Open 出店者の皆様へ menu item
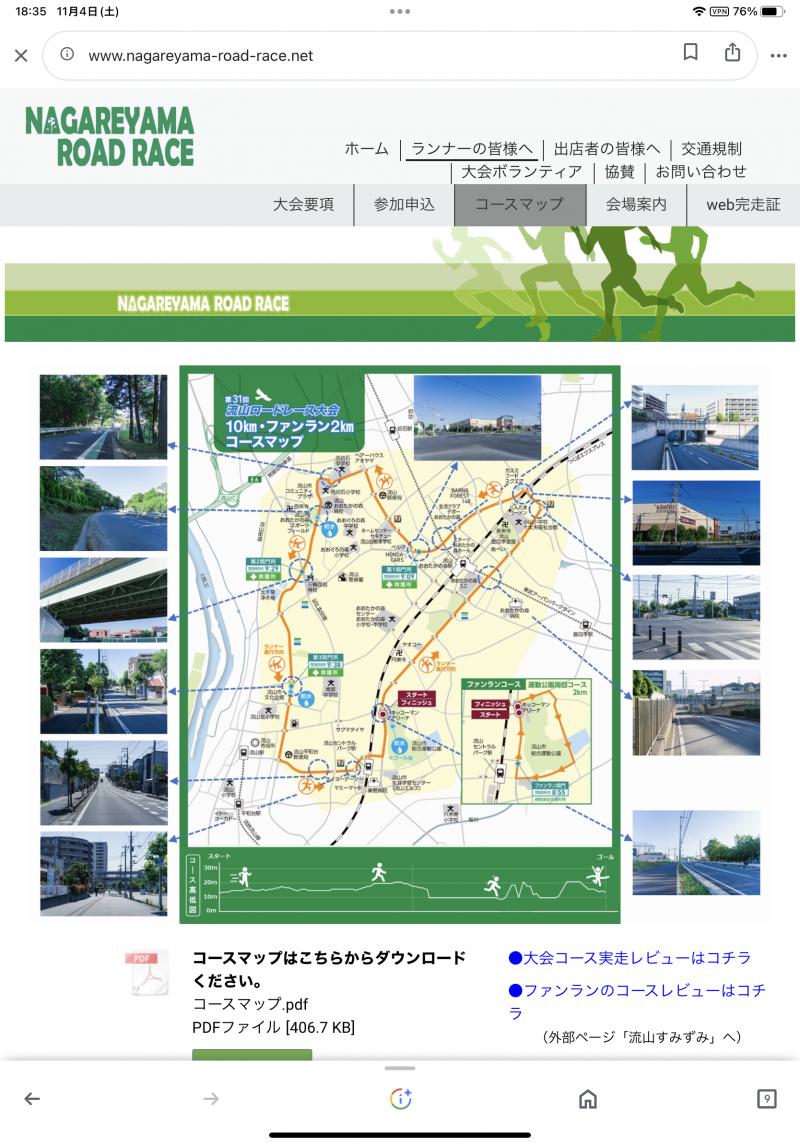800x1145 pixels. point(607,149)
